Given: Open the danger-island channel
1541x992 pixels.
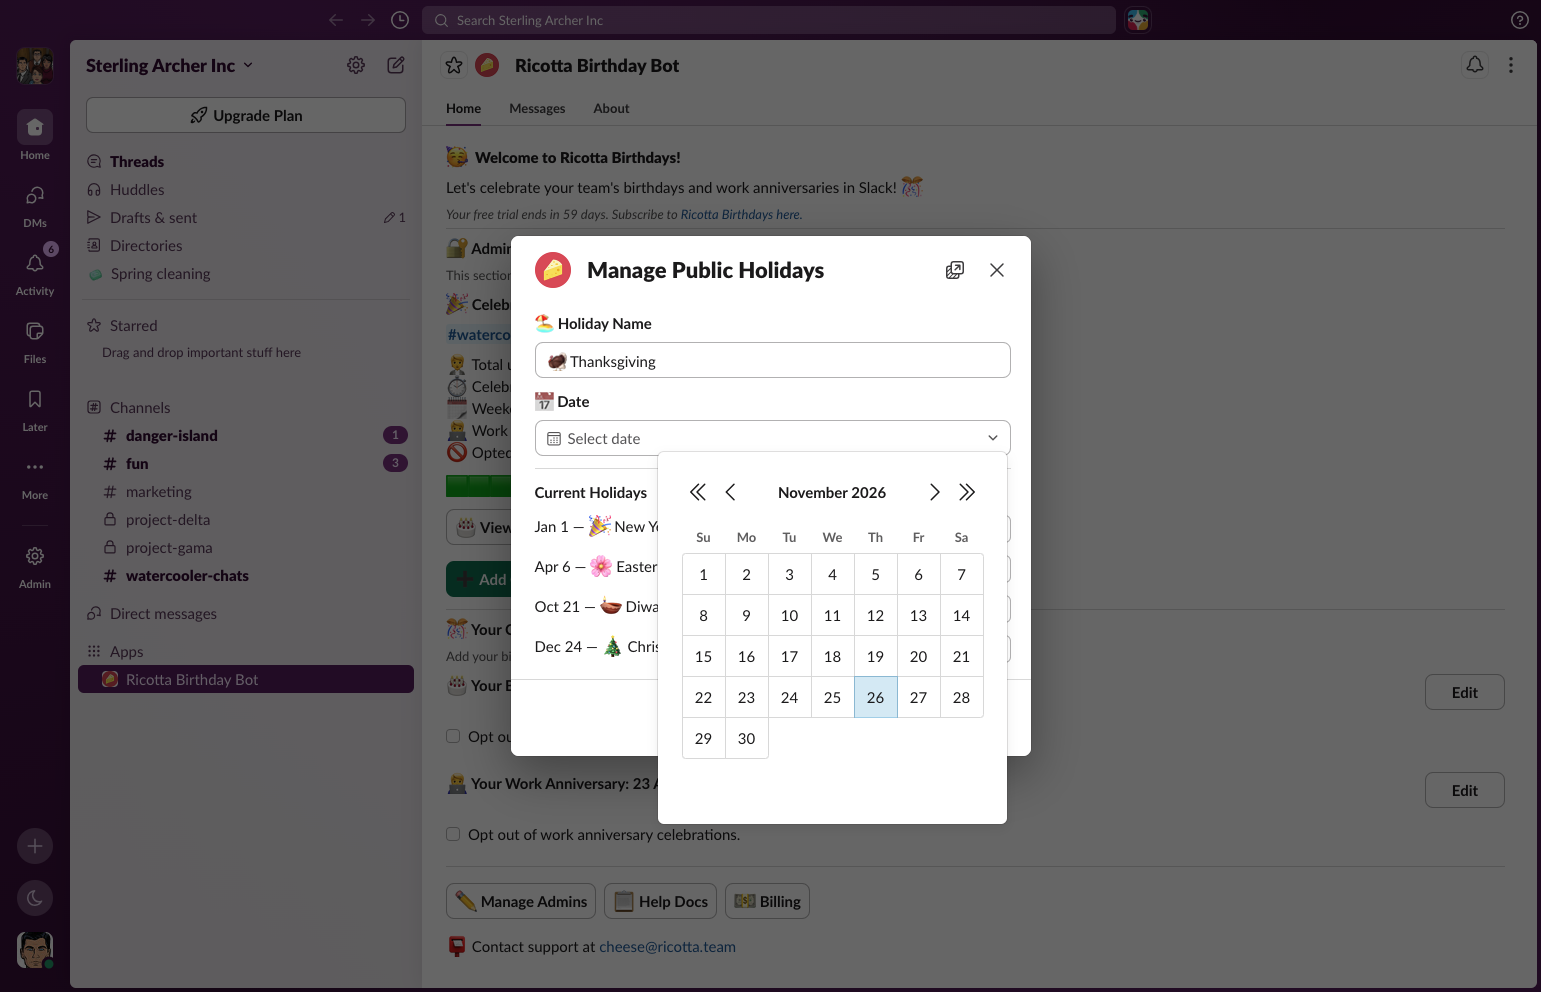Looking at the screenshot, I should pos(246,436).
